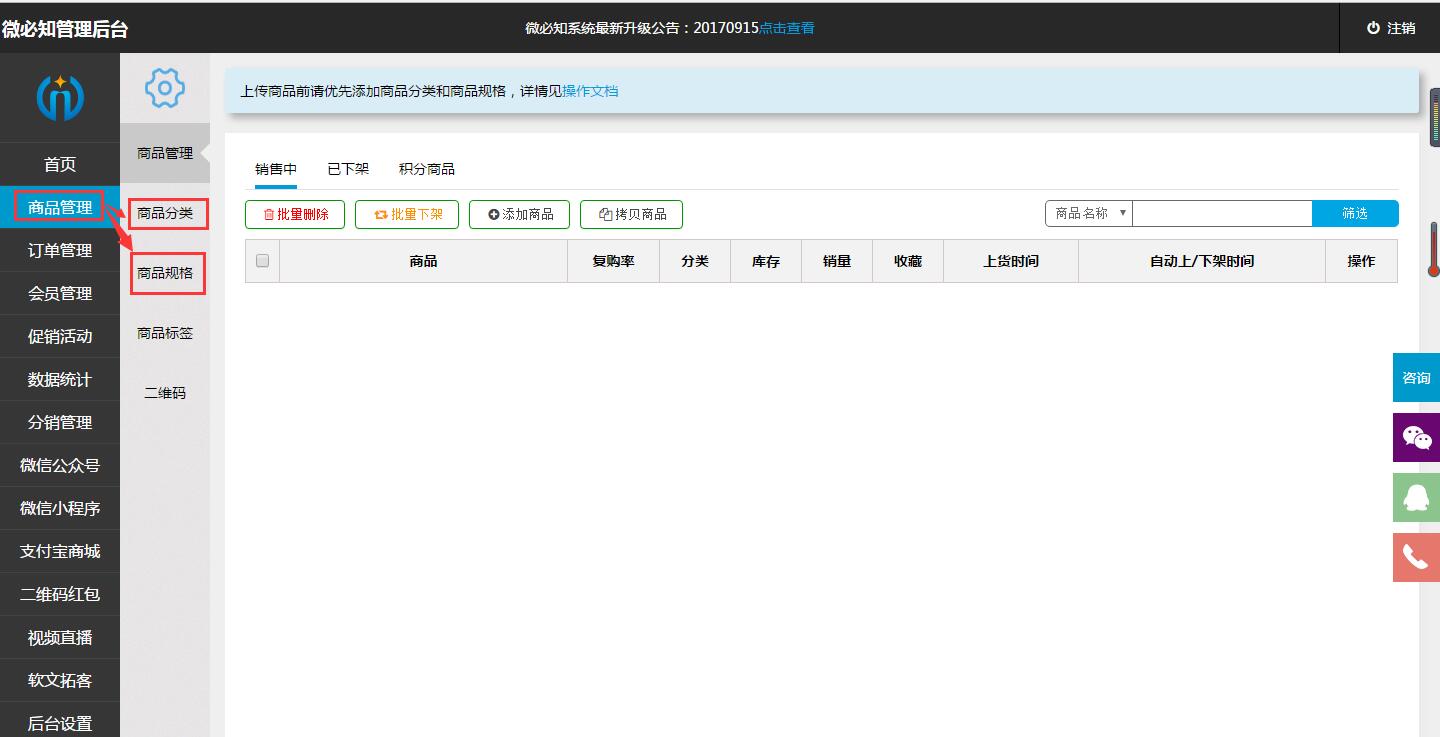Open the 咨询 consultation panel icon
This screenshot has height=737, width=1440.
pos(1416,377)
